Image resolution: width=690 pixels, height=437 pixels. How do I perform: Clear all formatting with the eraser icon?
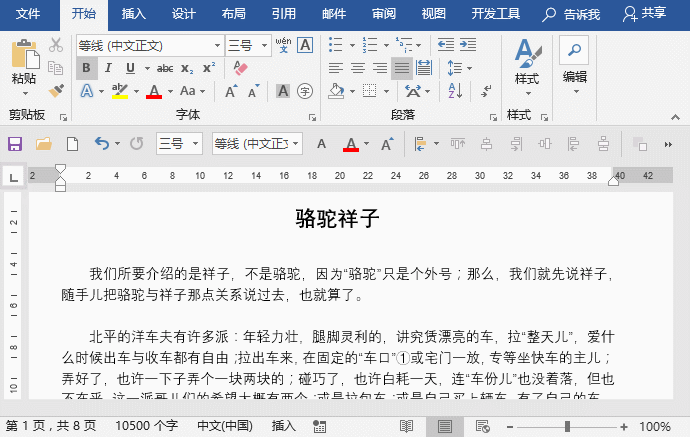point(239,68)
